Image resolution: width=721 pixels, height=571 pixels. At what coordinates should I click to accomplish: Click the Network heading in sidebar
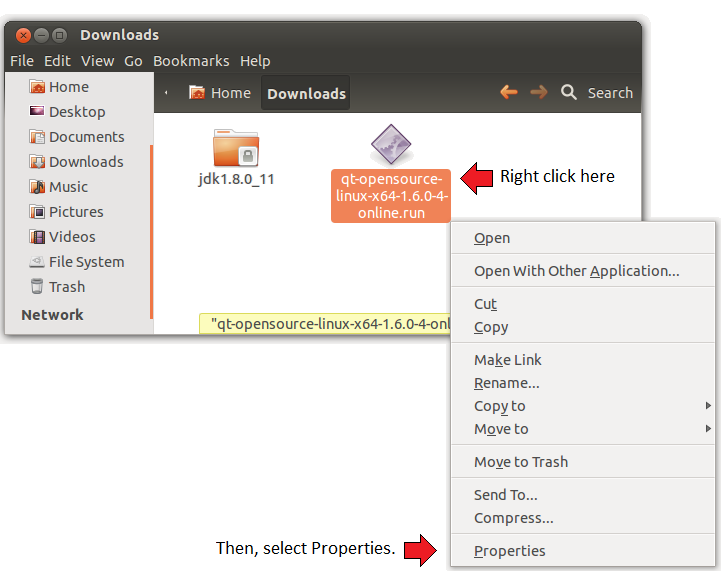52,315
